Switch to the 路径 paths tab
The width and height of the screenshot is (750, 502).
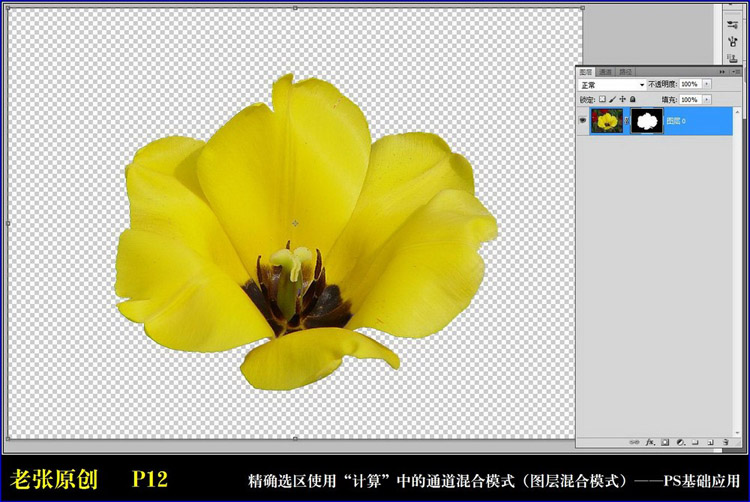pos(625,72)
